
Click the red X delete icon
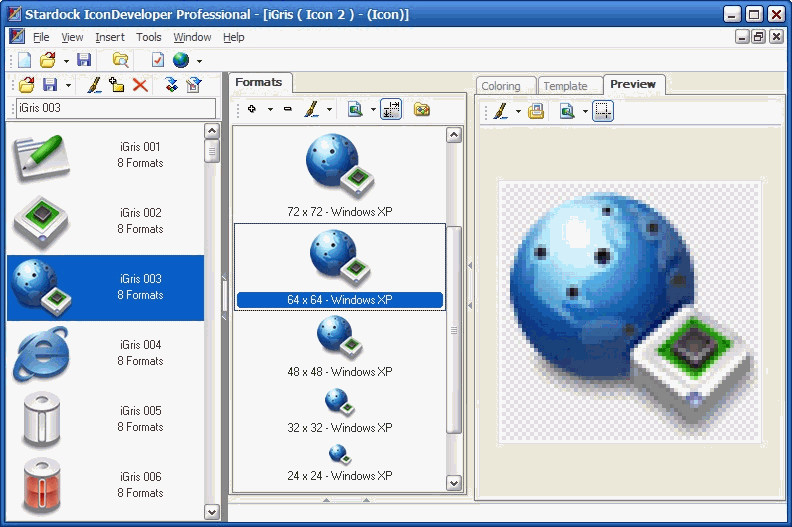click(140, 84)
